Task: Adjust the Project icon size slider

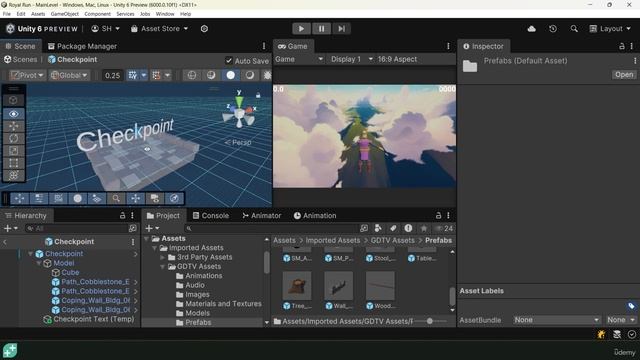Action: pyautogui.click(x=430, y=321)
